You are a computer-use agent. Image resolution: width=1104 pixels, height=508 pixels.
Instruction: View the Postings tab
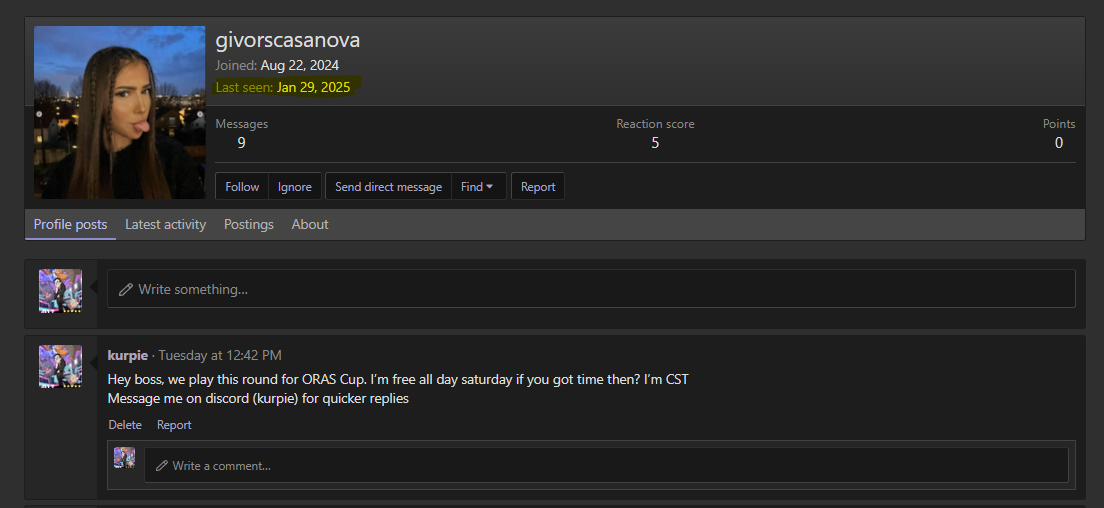tap(249, 224)
